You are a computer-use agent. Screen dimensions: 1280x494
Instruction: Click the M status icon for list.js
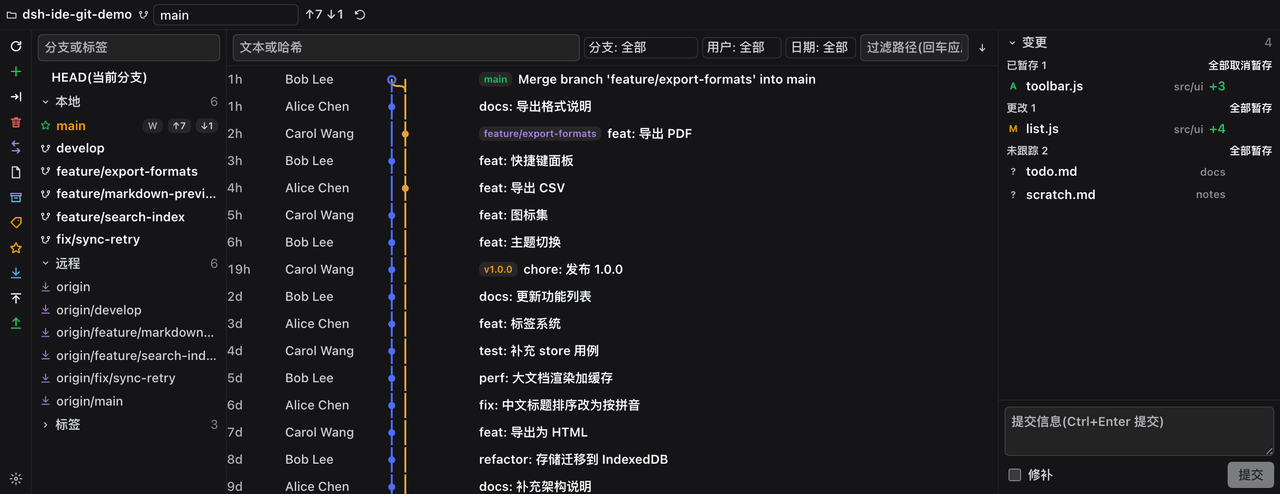click(1013, 129)
